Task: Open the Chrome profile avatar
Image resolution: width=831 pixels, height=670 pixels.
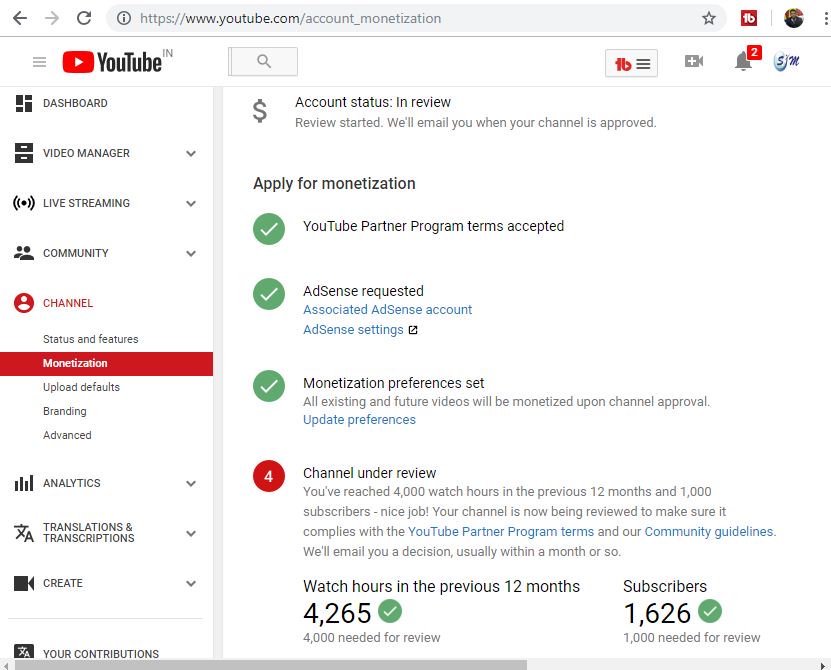Action: 793,18
